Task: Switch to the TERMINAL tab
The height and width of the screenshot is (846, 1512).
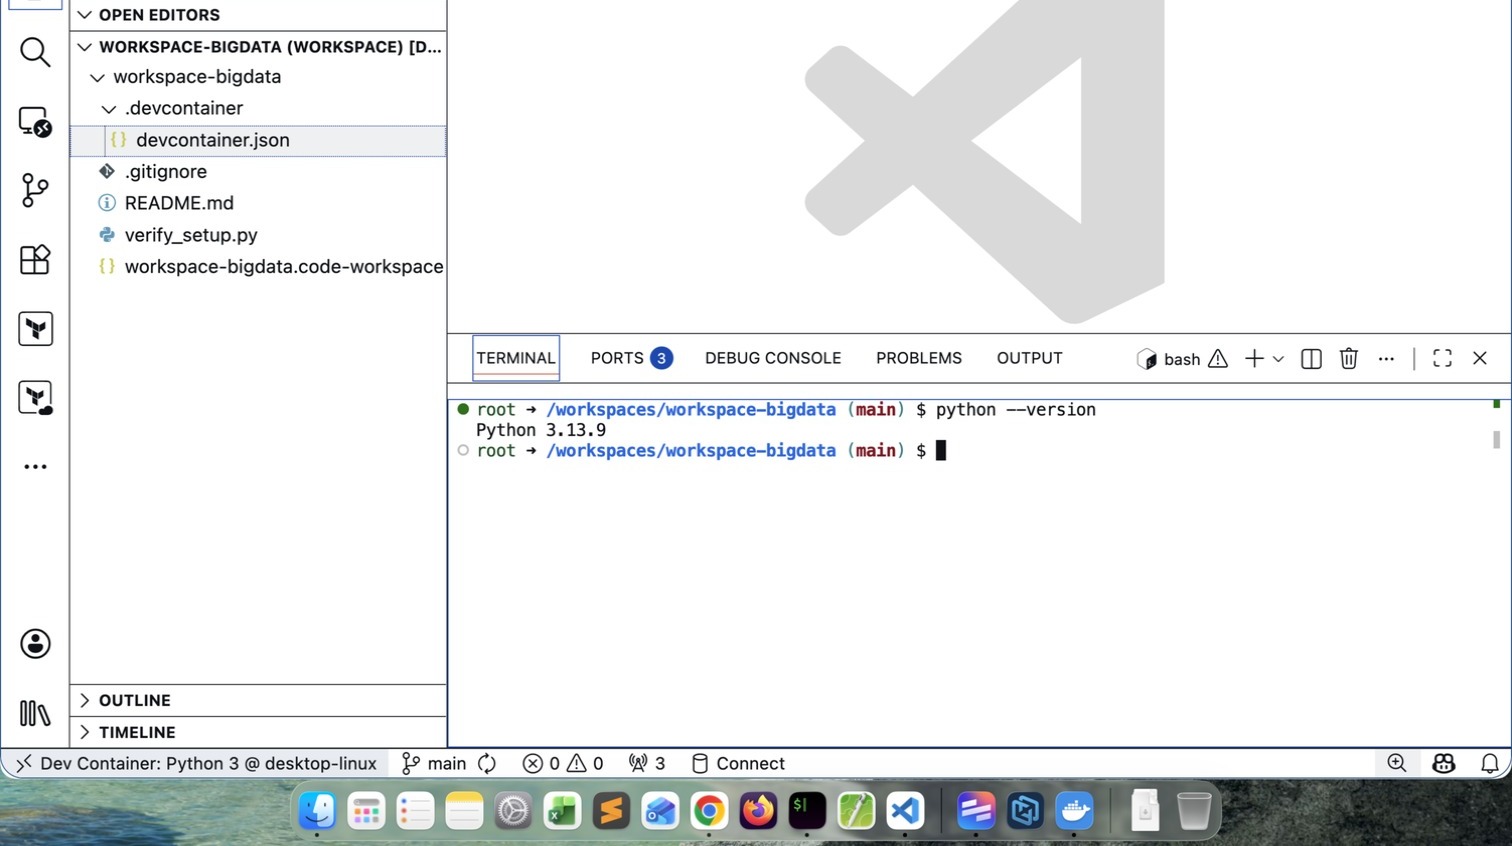Action: point(516,358)
